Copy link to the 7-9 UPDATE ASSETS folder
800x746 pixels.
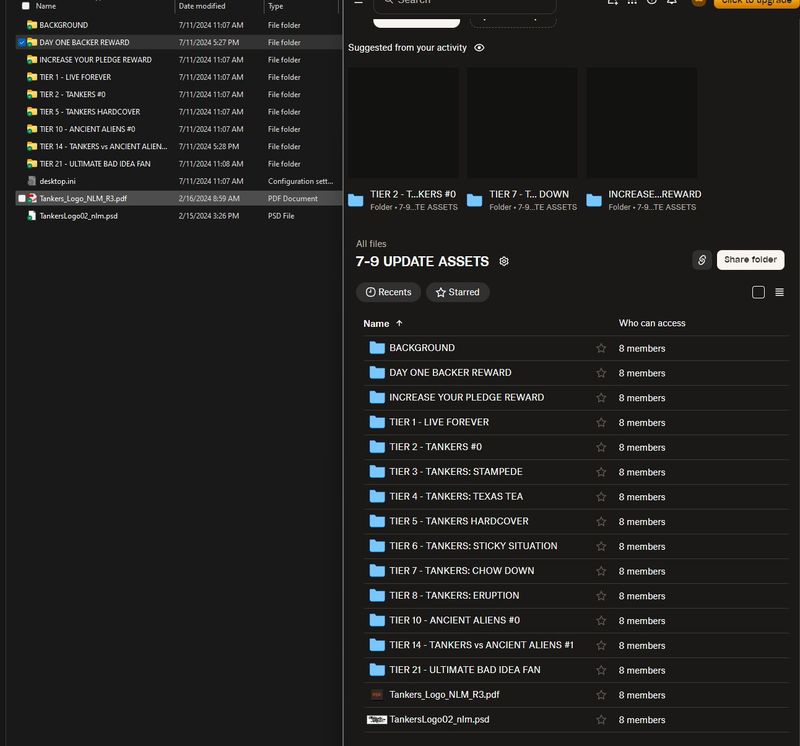pos(702,260)
